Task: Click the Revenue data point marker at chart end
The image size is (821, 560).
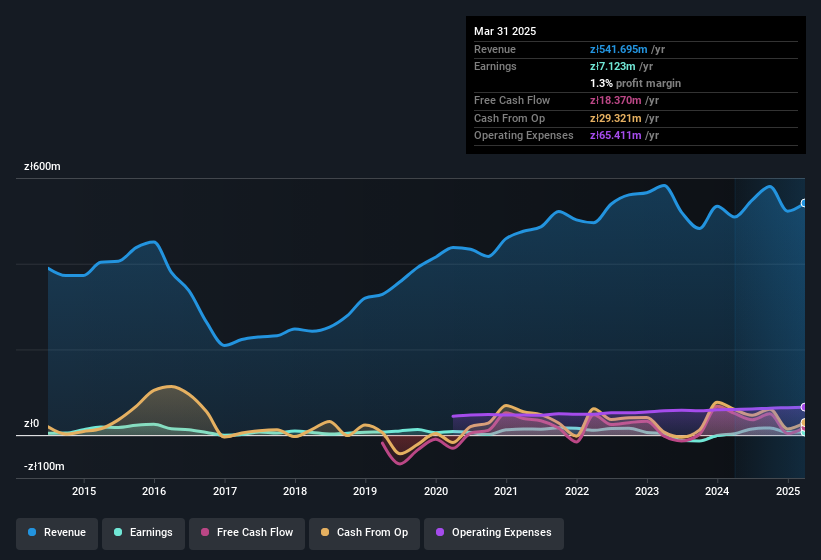Action: [804, 203]
